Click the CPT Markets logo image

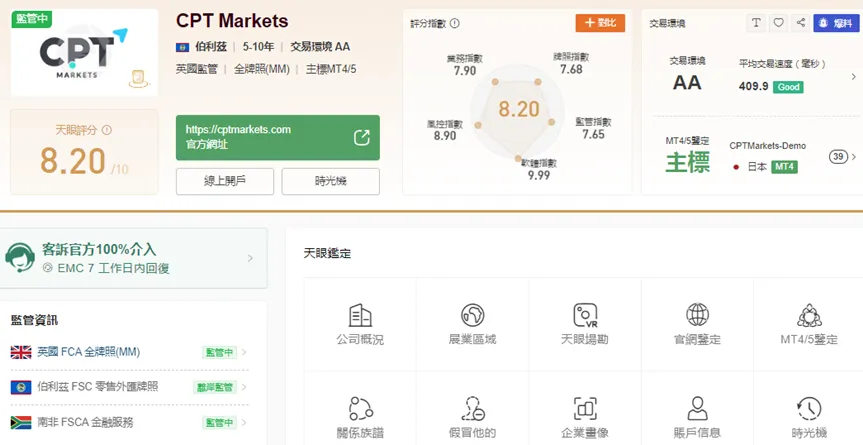tap(84, 53)
